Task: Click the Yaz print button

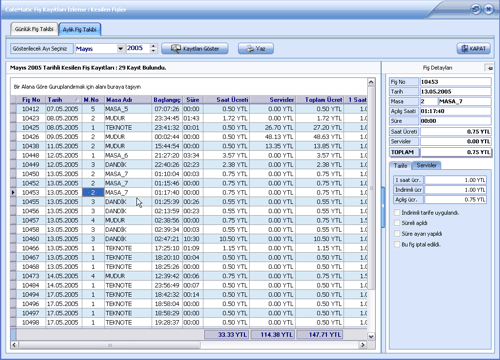Action: click(x=256, y=49)
